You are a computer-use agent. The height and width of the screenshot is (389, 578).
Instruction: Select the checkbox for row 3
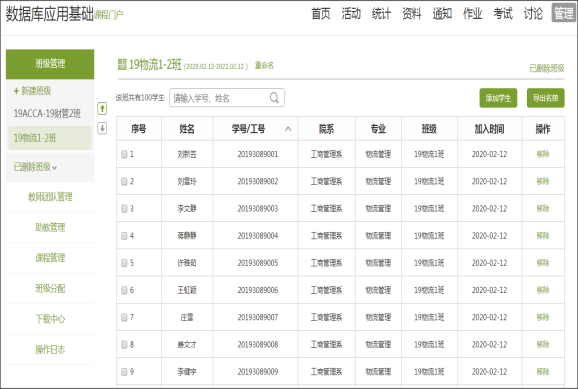pos(124,209)
